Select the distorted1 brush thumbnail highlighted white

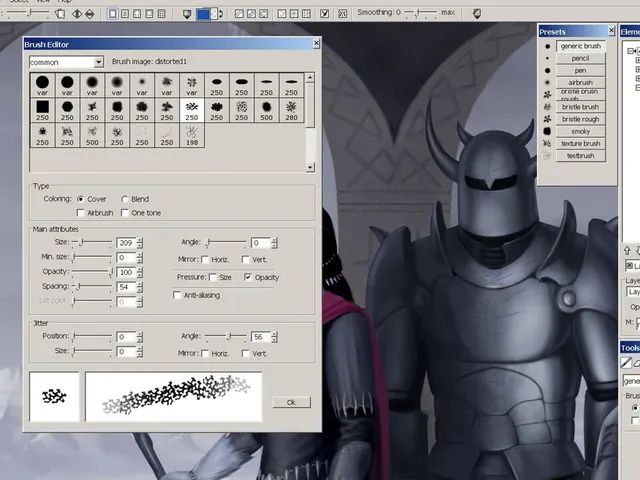(191, 110)
